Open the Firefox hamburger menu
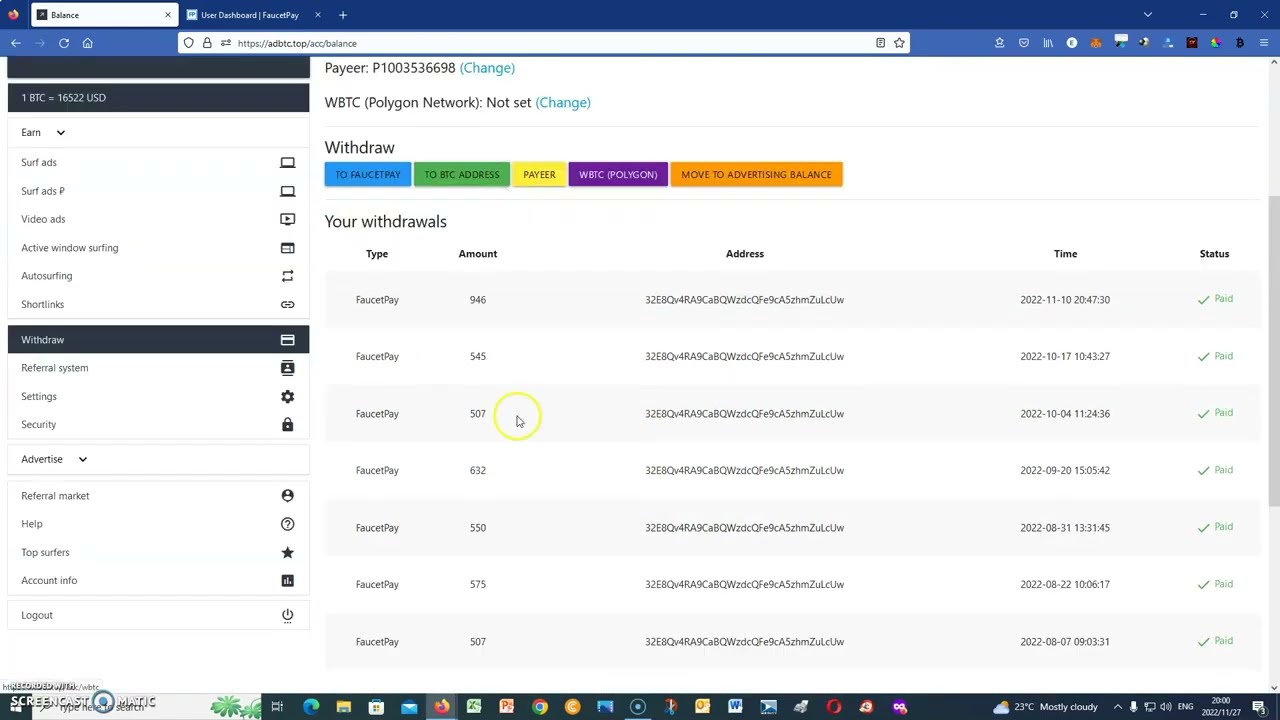This screenshot has width=1280, height=720. (1264, 43)
